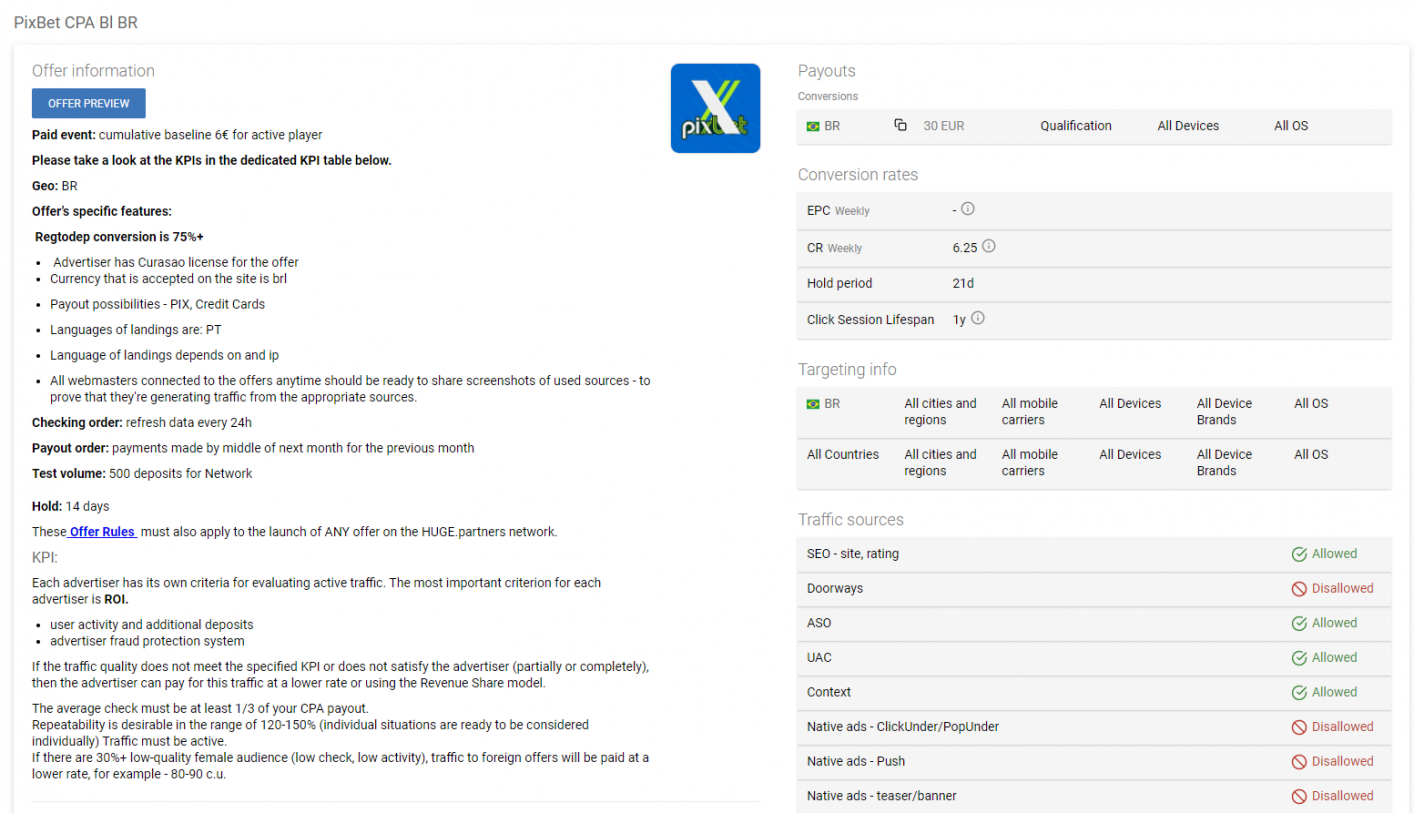Image resolution: width=1414 pixels, height=813 pixels.
Task: Click the Allowed check icon for Context
Action: (x=1299, y=692)
